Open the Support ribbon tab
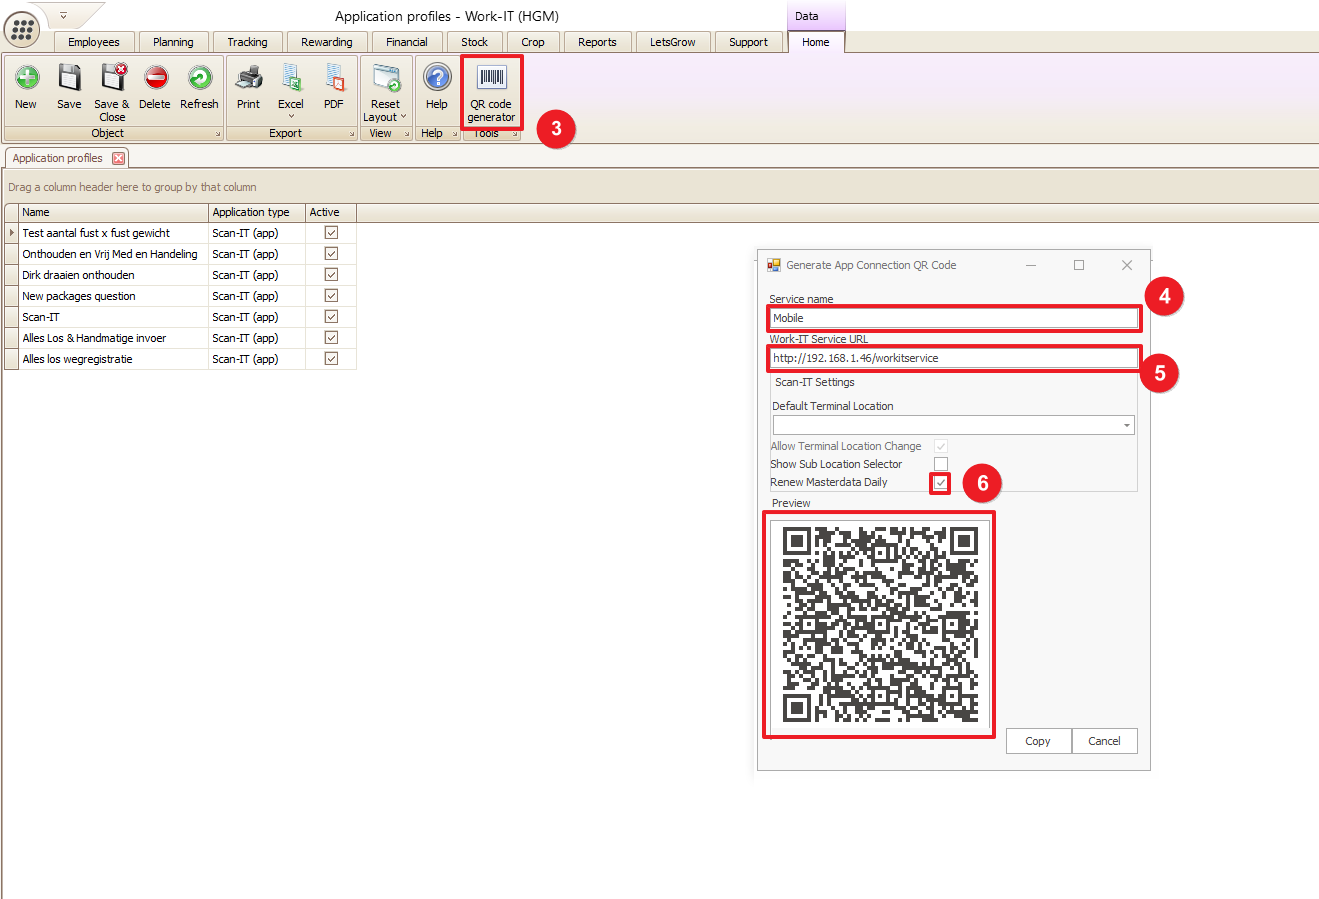The height and width of the screenshot is (899, 1319). pyautogui.click(x=749, y=42)
